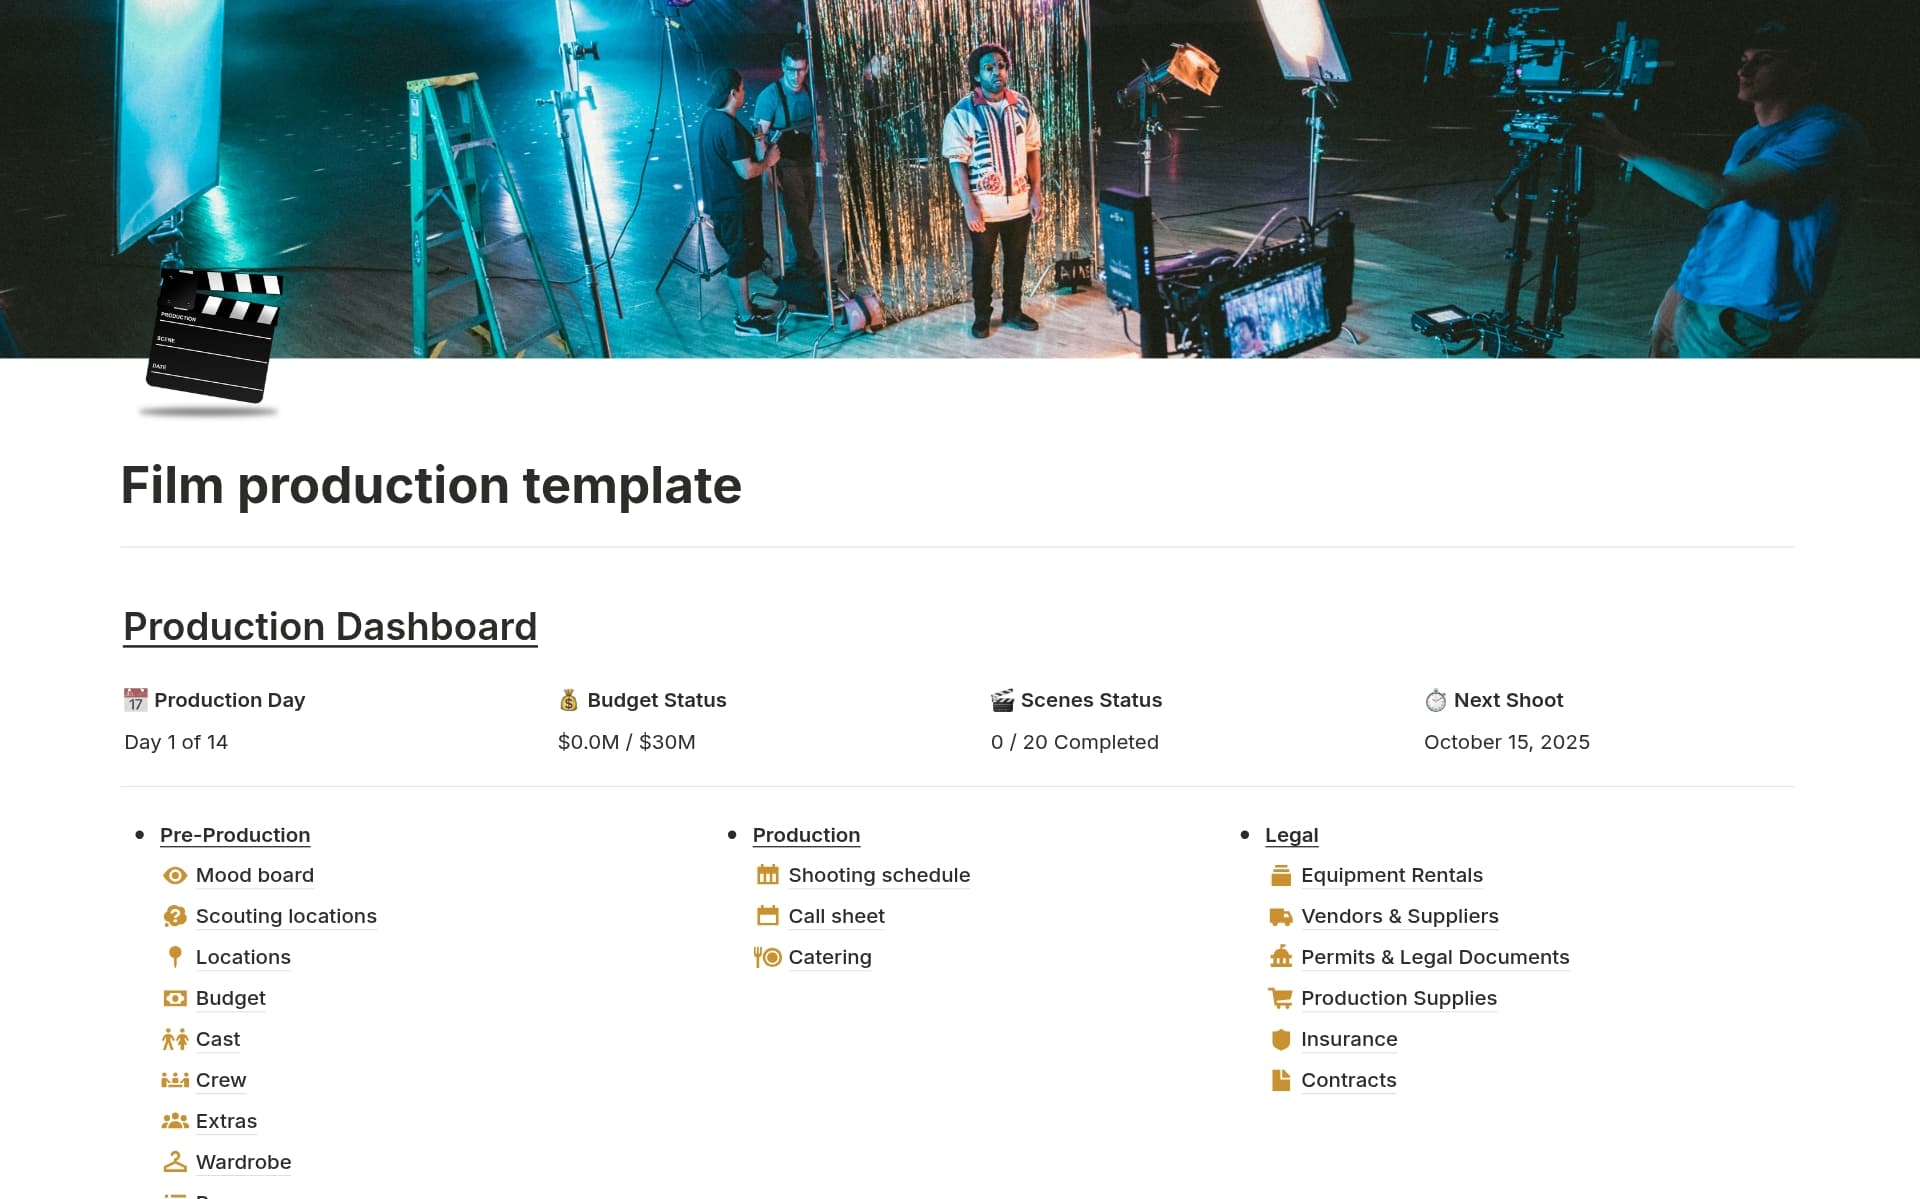Open Permits & Legal Documents page
This screenshot has width=1920, height=1199.
[1434, 958]
